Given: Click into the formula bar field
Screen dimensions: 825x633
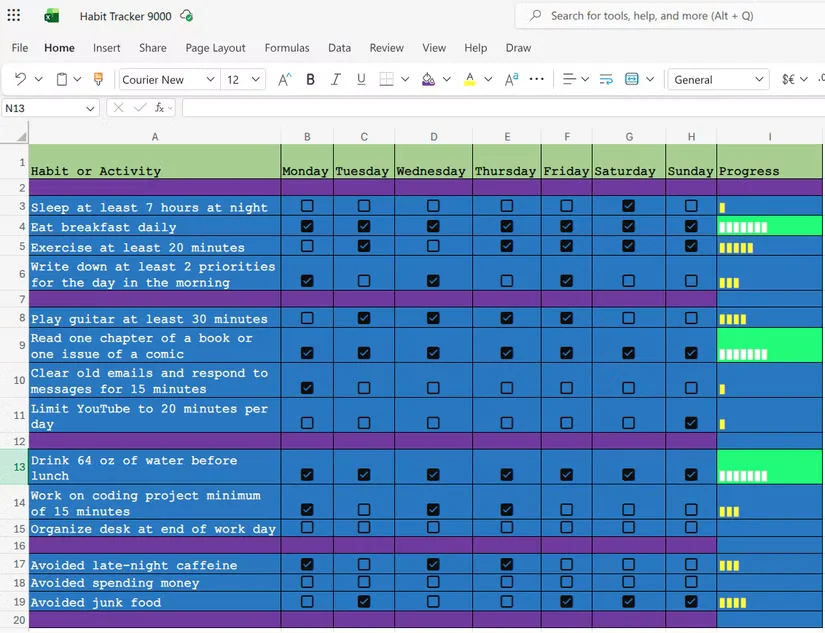Looking at the screenshot, I should (504, 108).
